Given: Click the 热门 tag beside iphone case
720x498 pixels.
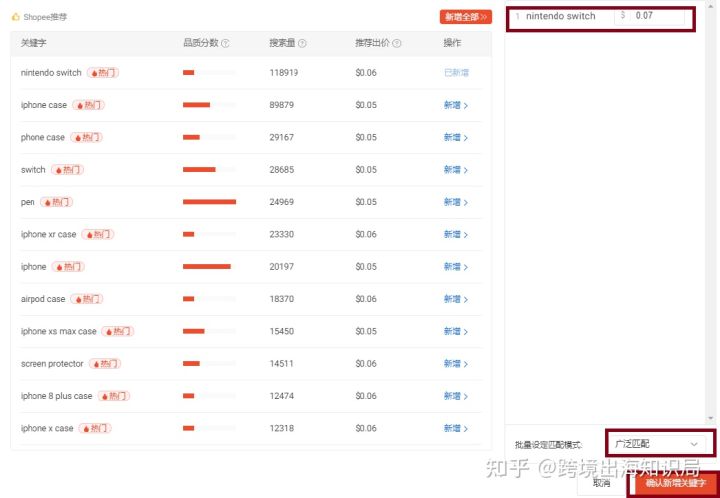Looking at the screenshot, I should (89, 105).
